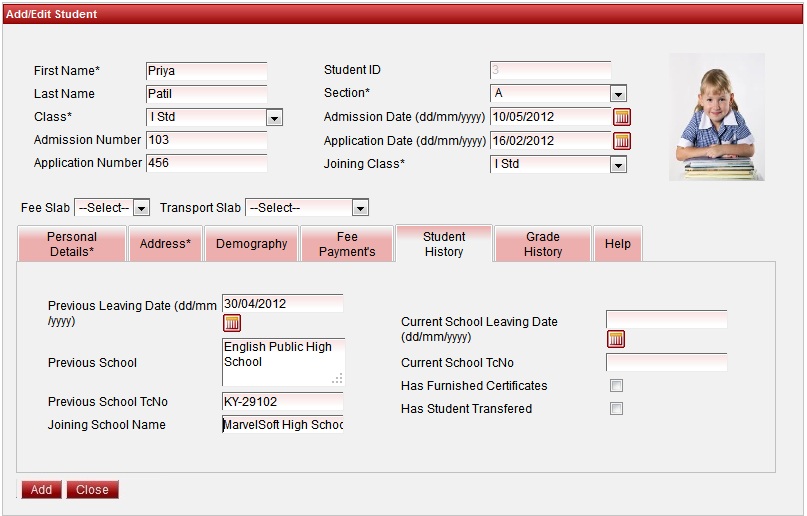Switch to the Demography tab
The height and width of the screenshot is (516, 807).
tap(251, 244)
